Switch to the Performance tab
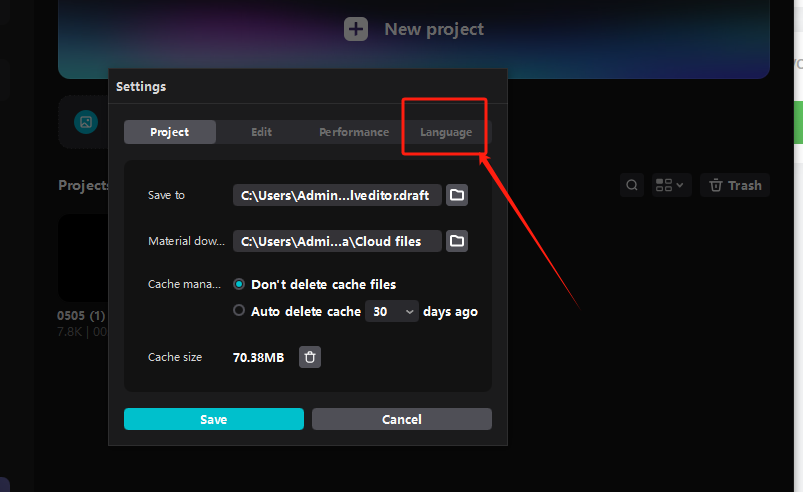Viewport: 803px width, 492px height. pyautogui.click(x=354, y=132)
